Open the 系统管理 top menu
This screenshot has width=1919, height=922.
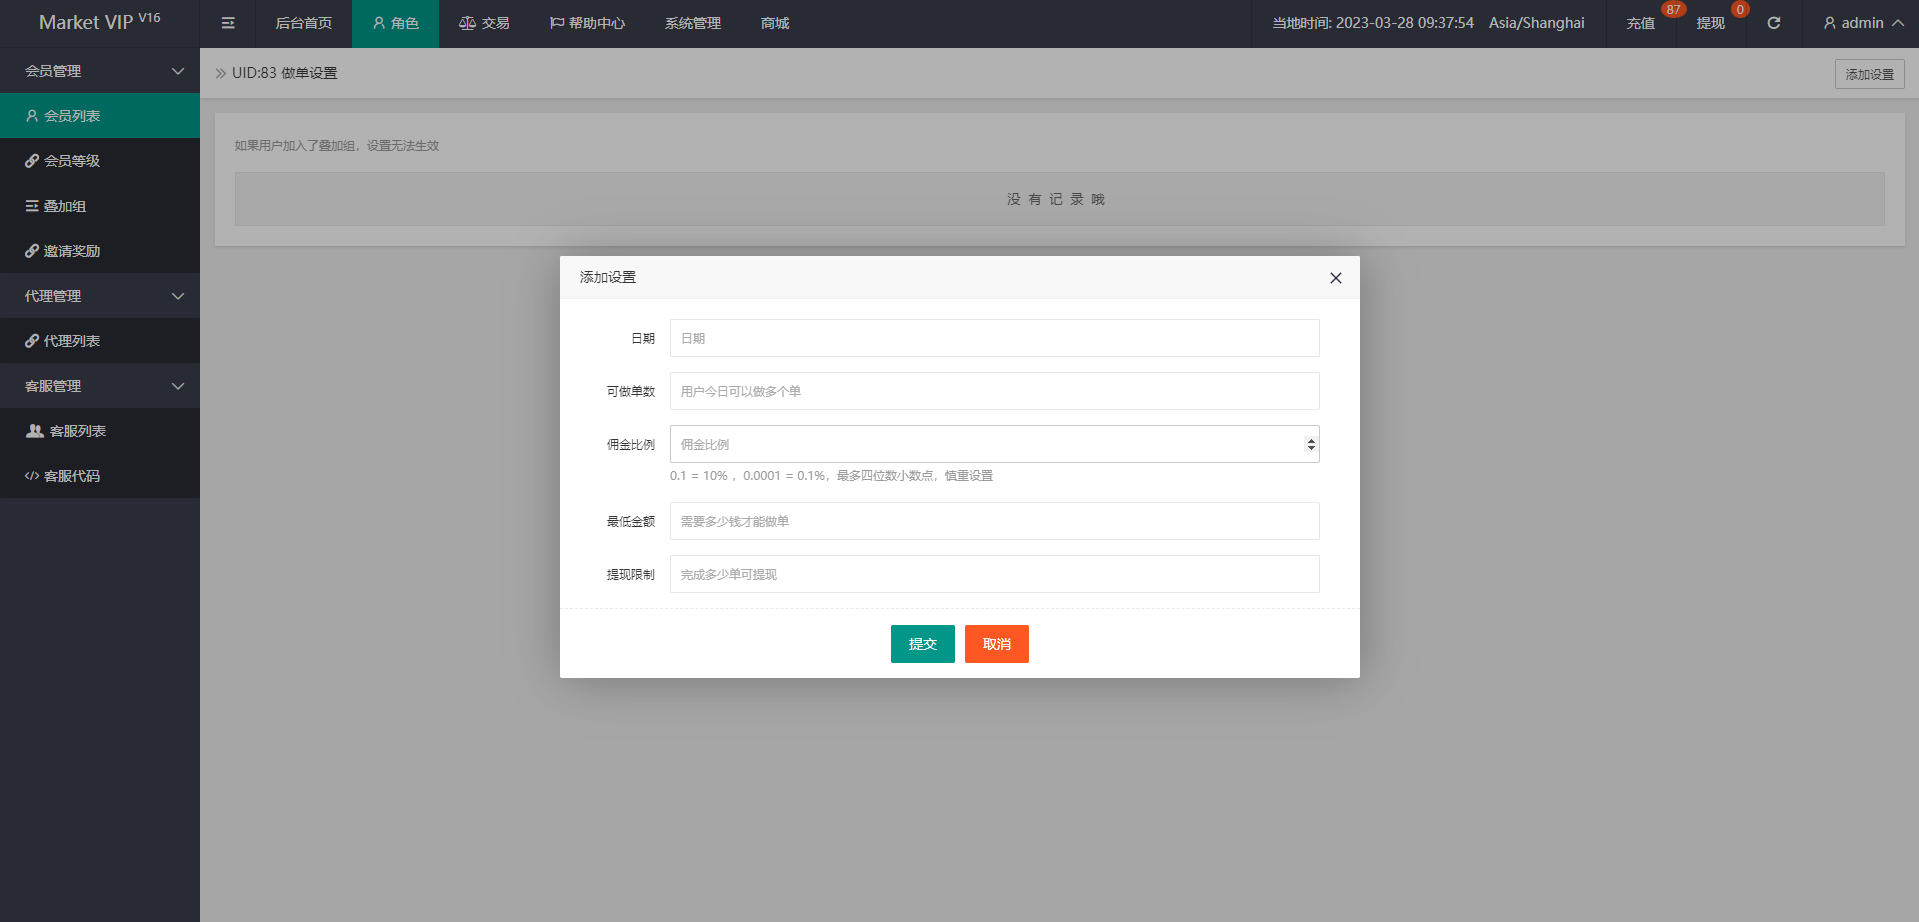coord(692,23)
